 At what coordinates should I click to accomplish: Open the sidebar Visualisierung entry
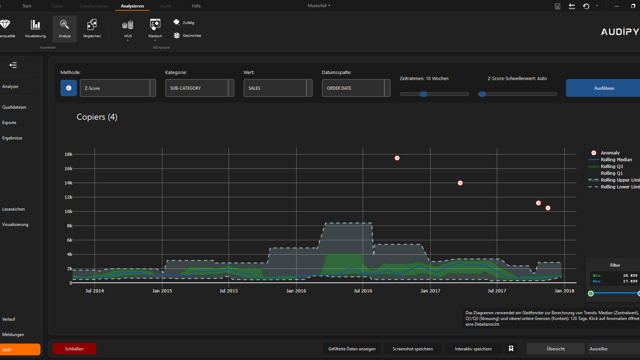pyautogui.click(x=15, y=224)
